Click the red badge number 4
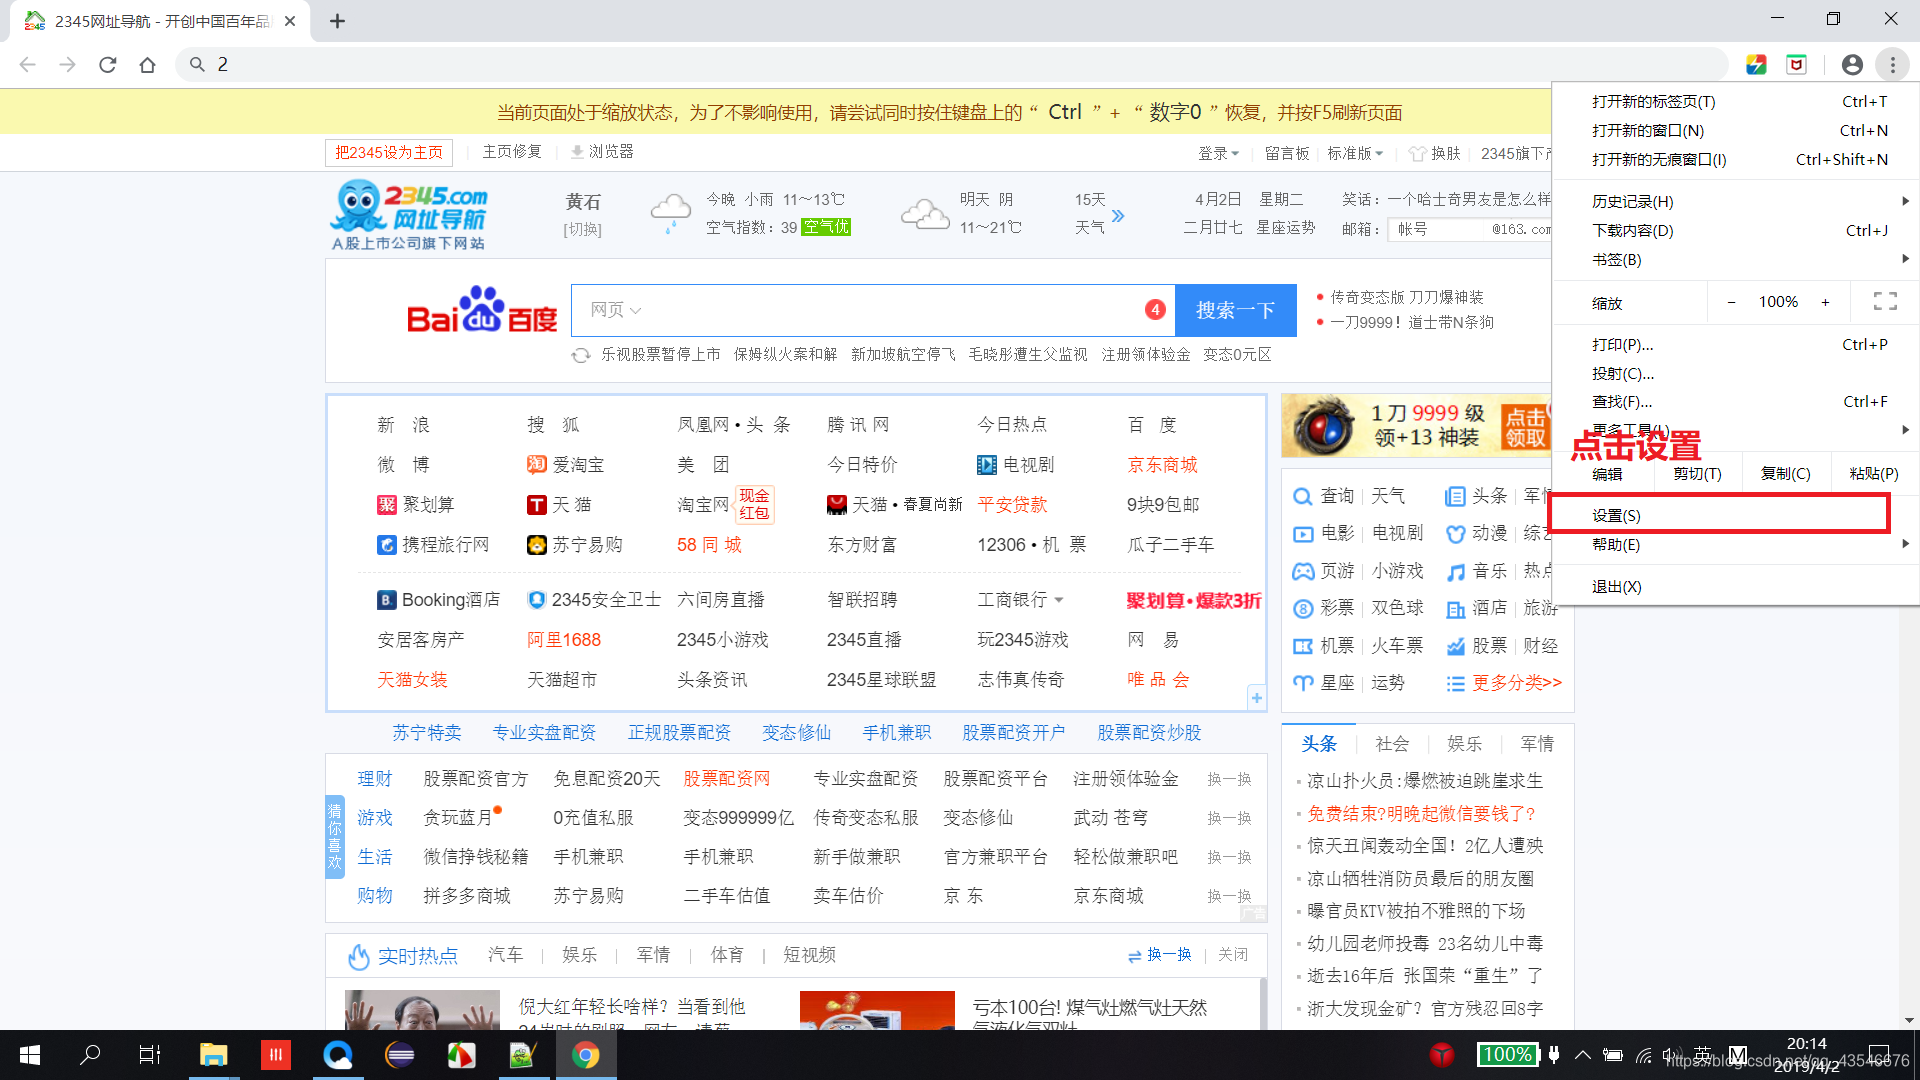The image size is (1920, 1080). pos(1155,310)
